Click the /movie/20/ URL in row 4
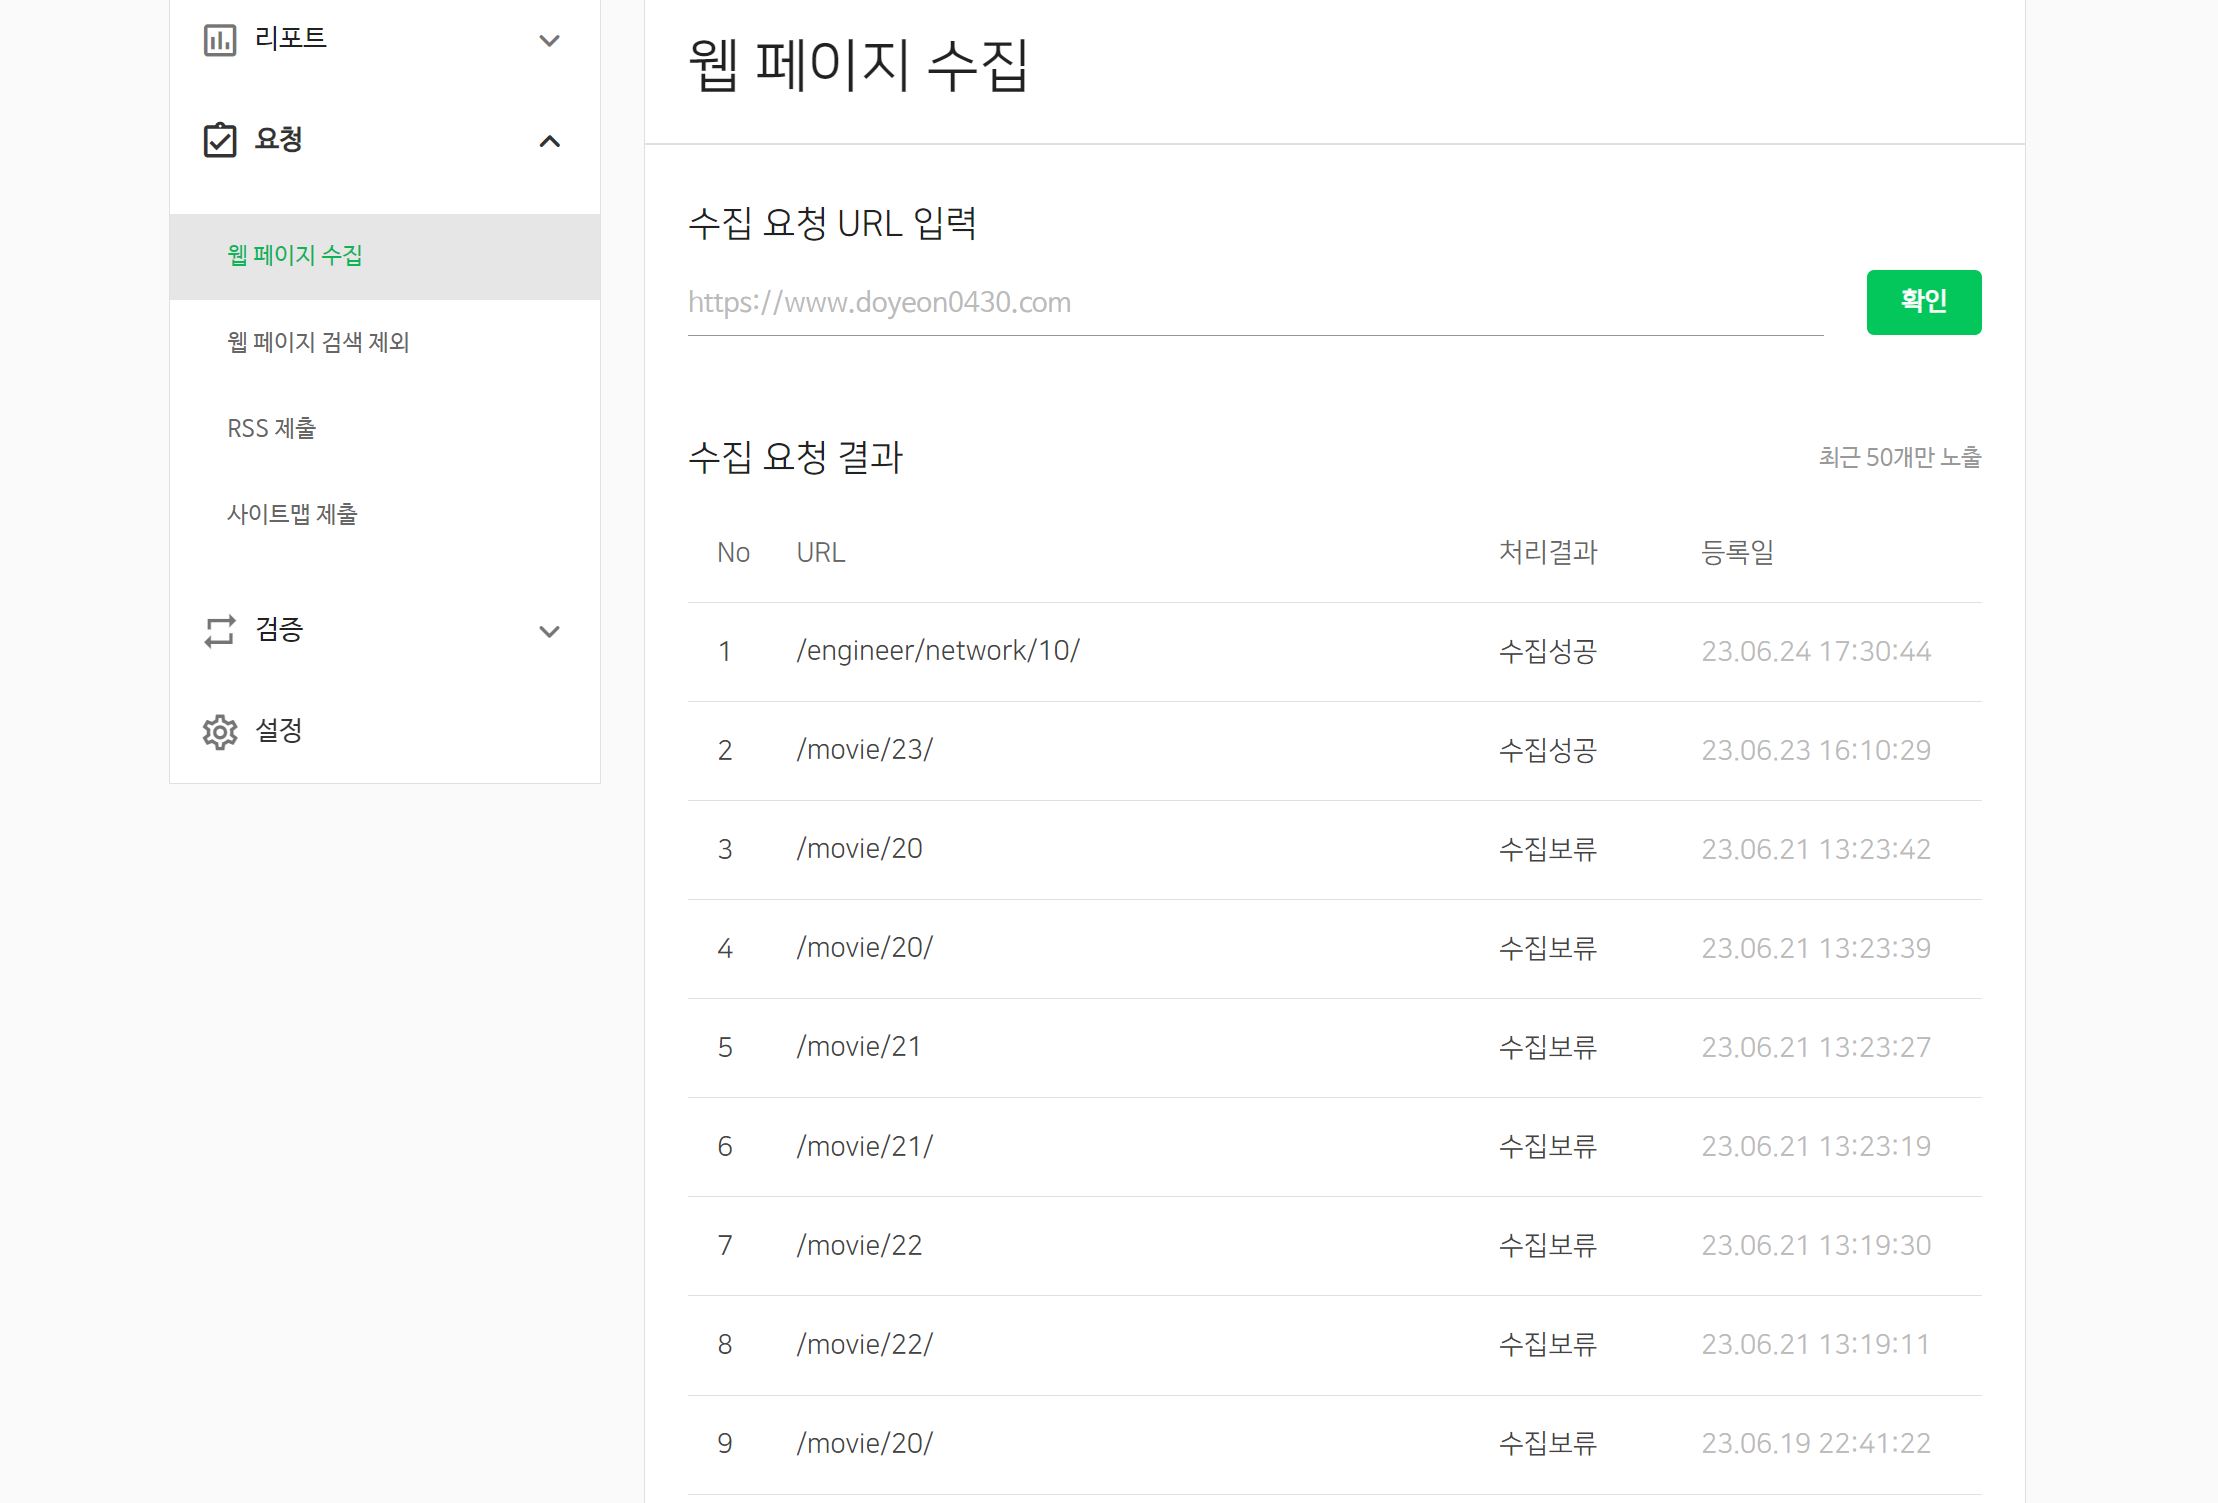This screenshot has width=2218, height=1503. pyautogui.click(x=864, y=948)
